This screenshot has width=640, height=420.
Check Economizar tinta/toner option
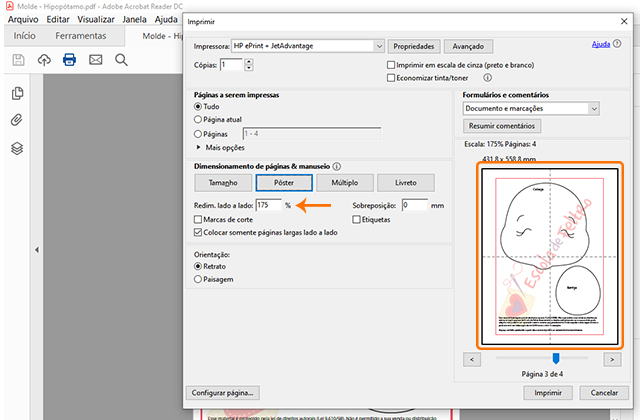tap(391, 77)
